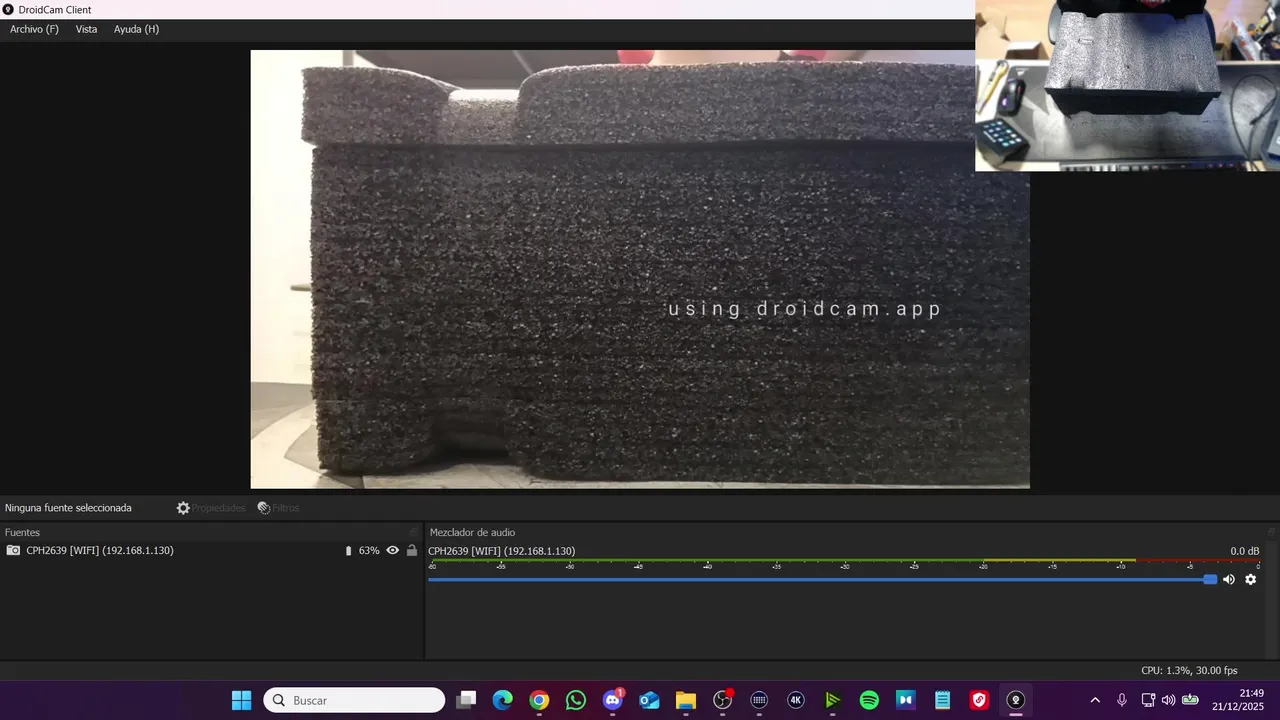Image resolution: width=1280 pixels, height=720 pixels.
Task: Click the Fuentes panel dock icon
Action: 413,533
